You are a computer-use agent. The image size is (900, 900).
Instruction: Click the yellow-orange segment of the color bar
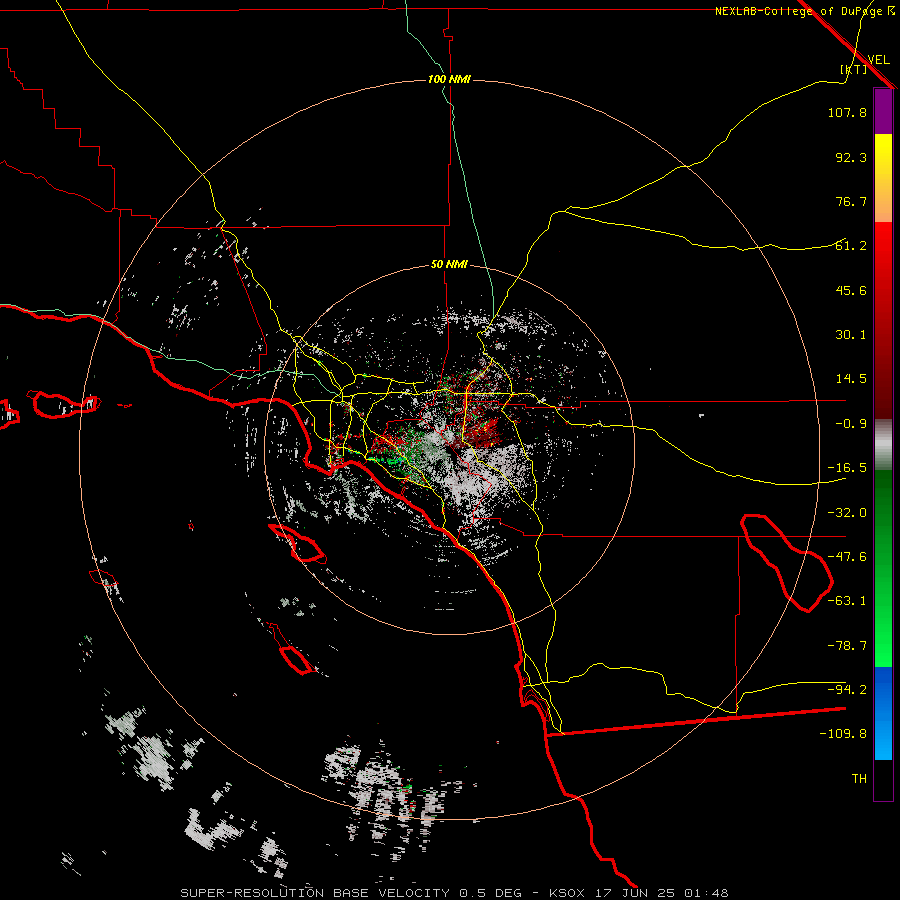click(x=883, y=178)
